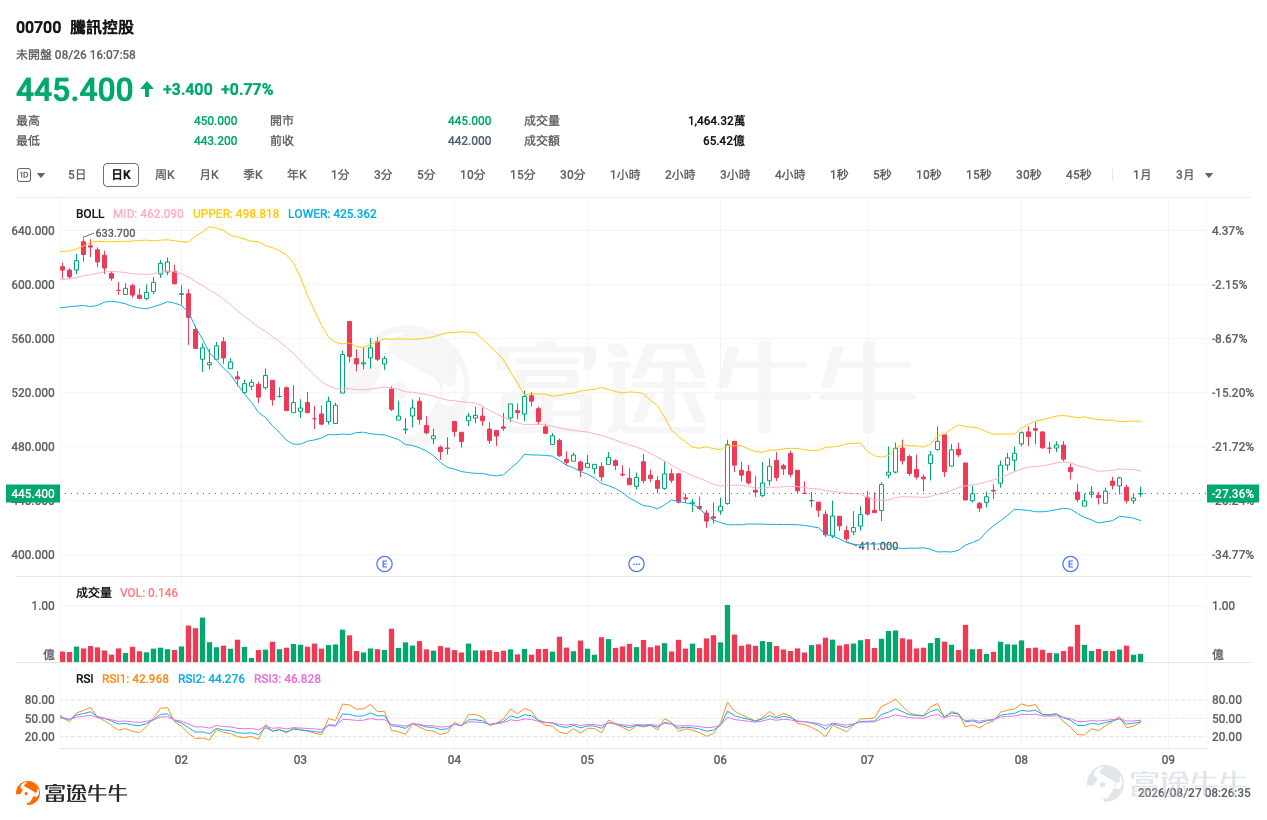Click the +0.77% change percentage
The width and height of the screenshot is (1267, 820).
(x=246, y=89)
